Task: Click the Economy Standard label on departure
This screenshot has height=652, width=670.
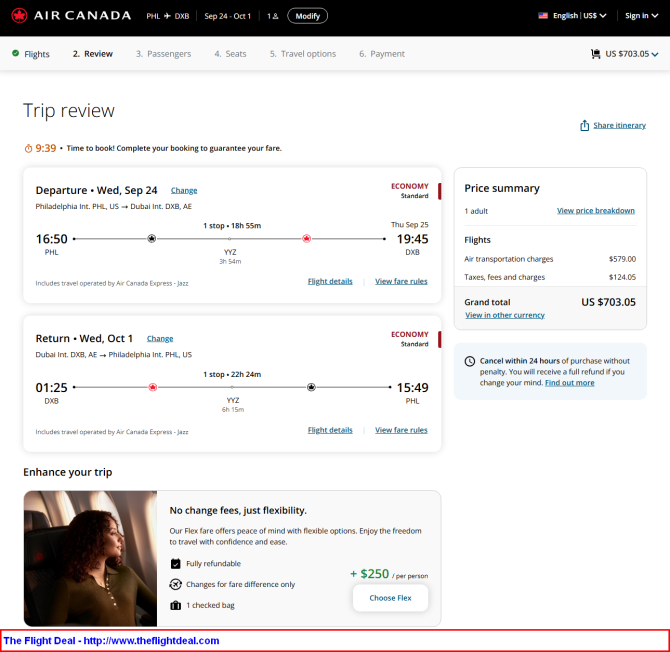Action: 410,191
